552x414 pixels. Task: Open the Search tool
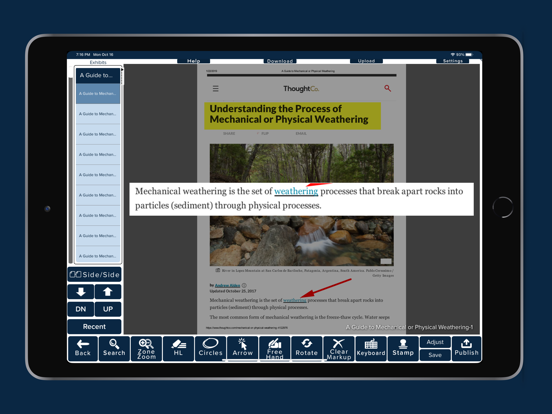(x=114, y=348)
